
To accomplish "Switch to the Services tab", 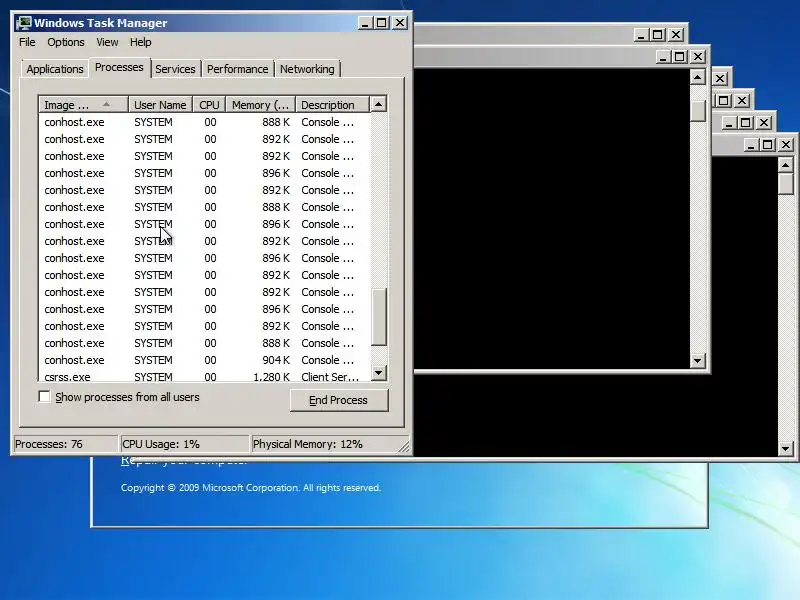I will pyautogui.click(x=175, y=69).
